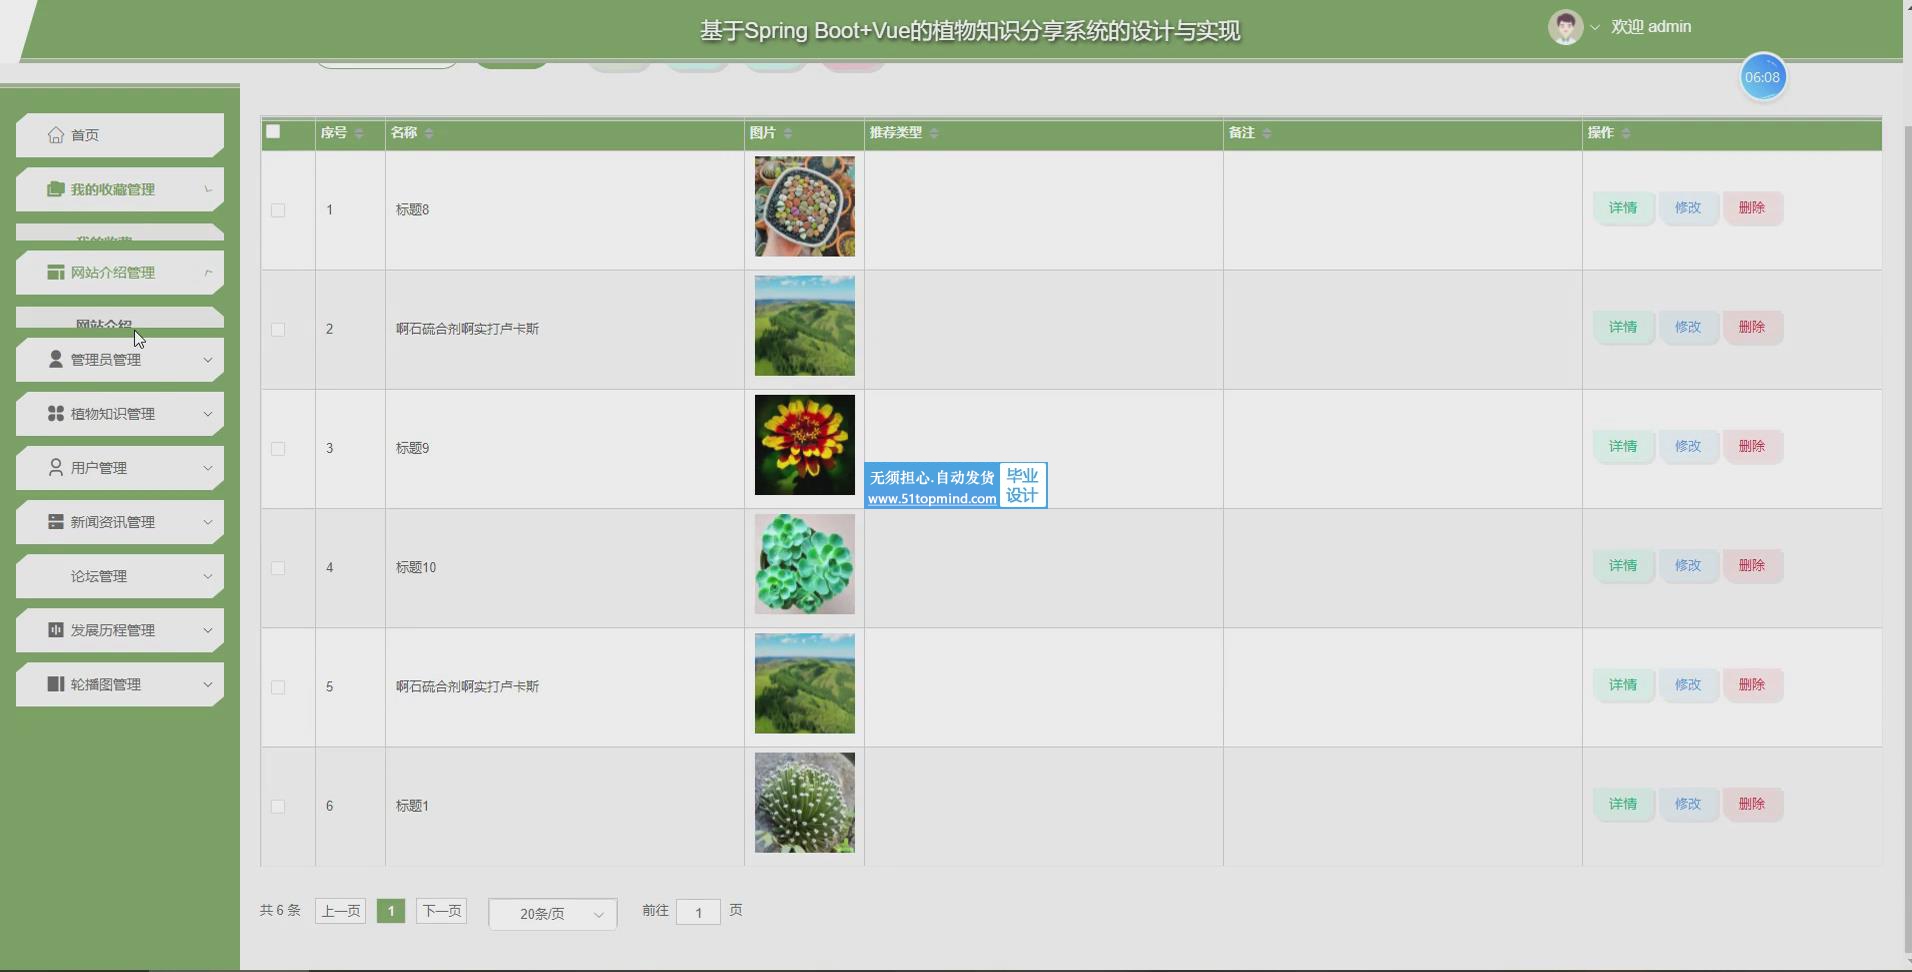
Task: Expand the 论坛管理 sidebar menu arrow
Action: [208, 576]
